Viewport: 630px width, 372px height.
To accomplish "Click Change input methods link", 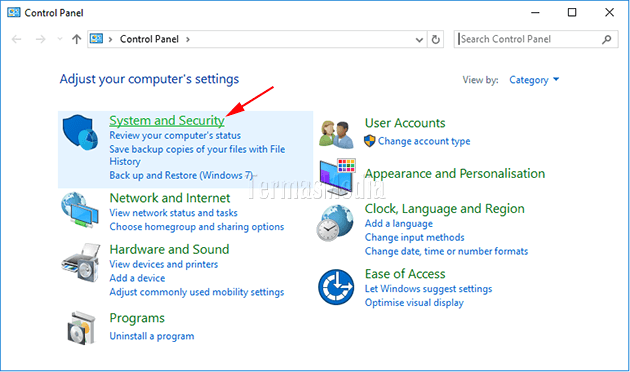I will pyautogui.click(x=415, y=237).
